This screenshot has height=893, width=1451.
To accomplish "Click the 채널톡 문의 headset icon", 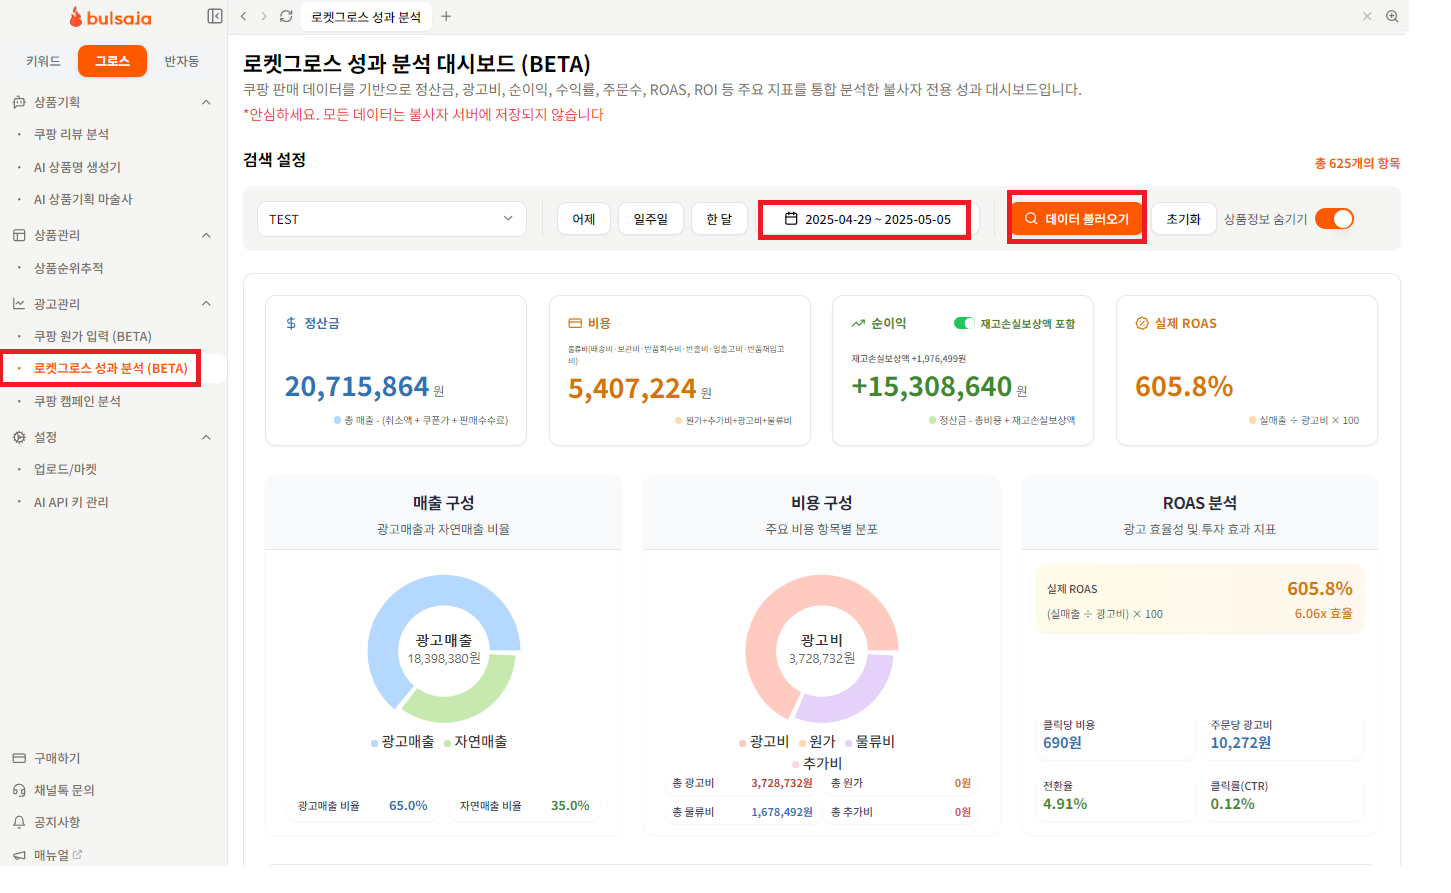I will coord(19,790).
